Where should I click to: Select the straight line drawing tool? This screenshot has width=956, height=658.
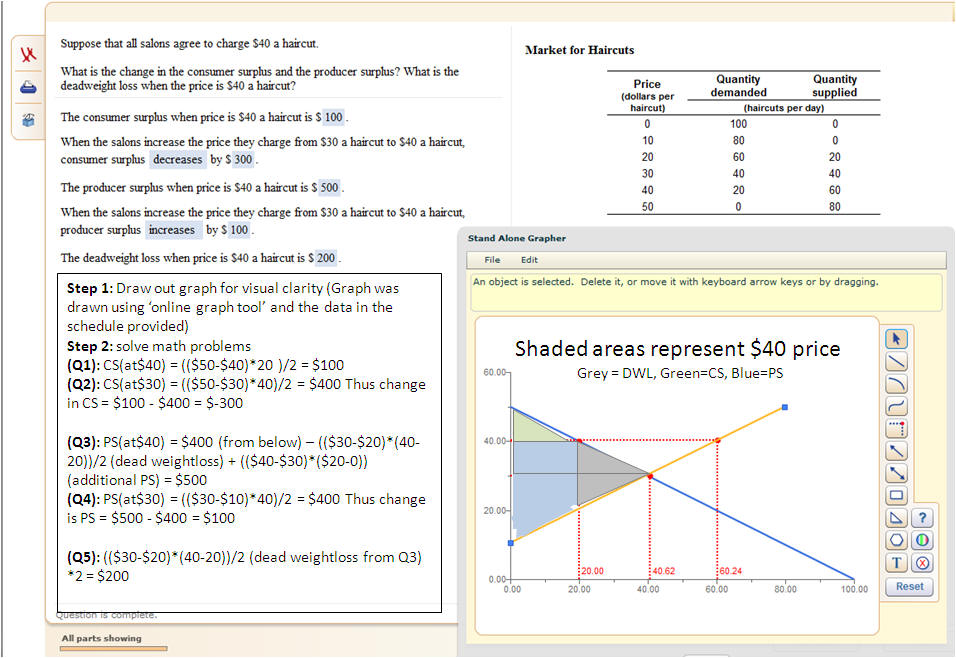click(897, 361)
